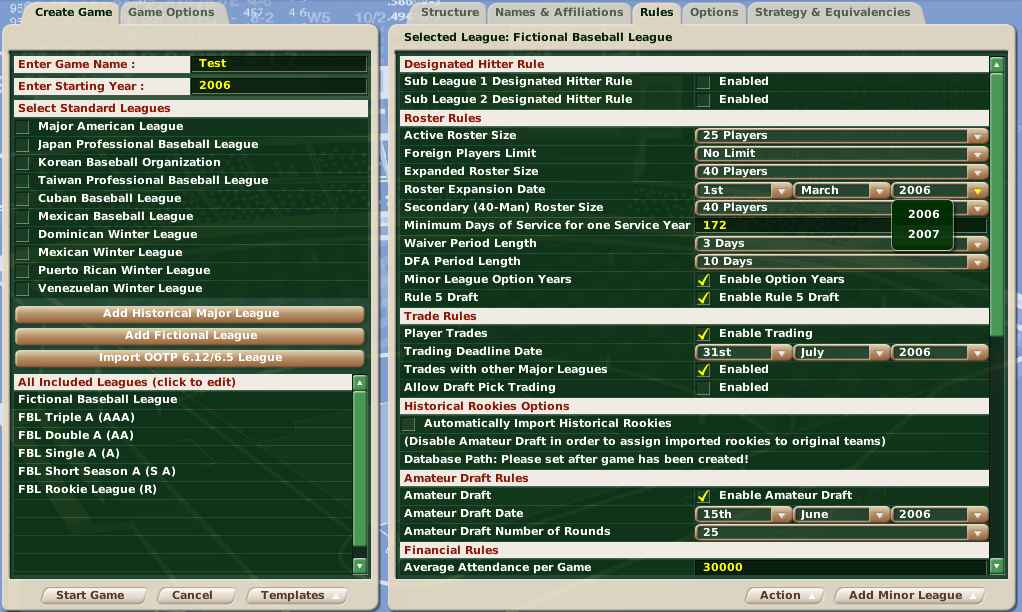This screenshot has height=612, width=1022.
Task: Choose 2007 from the open year list
Action: [923, 234]
